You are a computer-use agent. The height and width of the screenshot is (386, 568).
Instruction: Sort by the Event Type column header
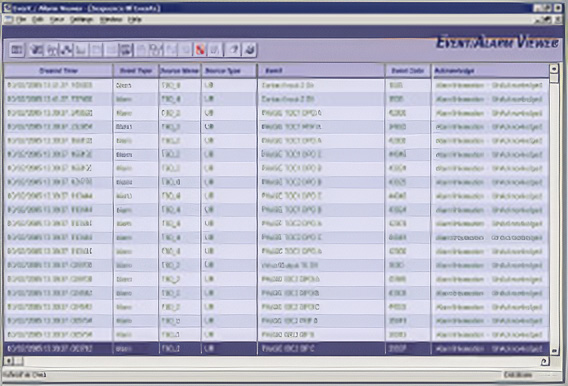pos(136,71)
